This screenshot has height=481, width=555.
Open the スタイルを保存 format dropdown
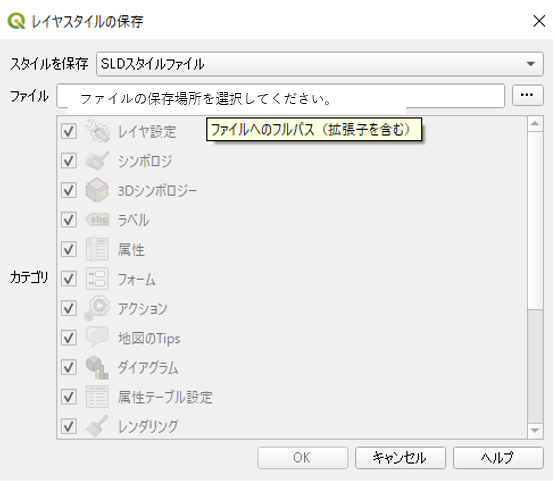pos(320,64)
